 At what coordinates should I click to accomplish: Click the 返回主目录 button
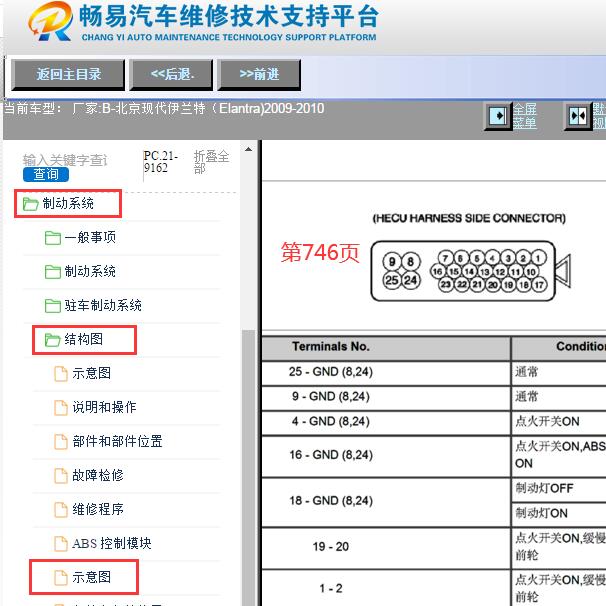[68, 75]
